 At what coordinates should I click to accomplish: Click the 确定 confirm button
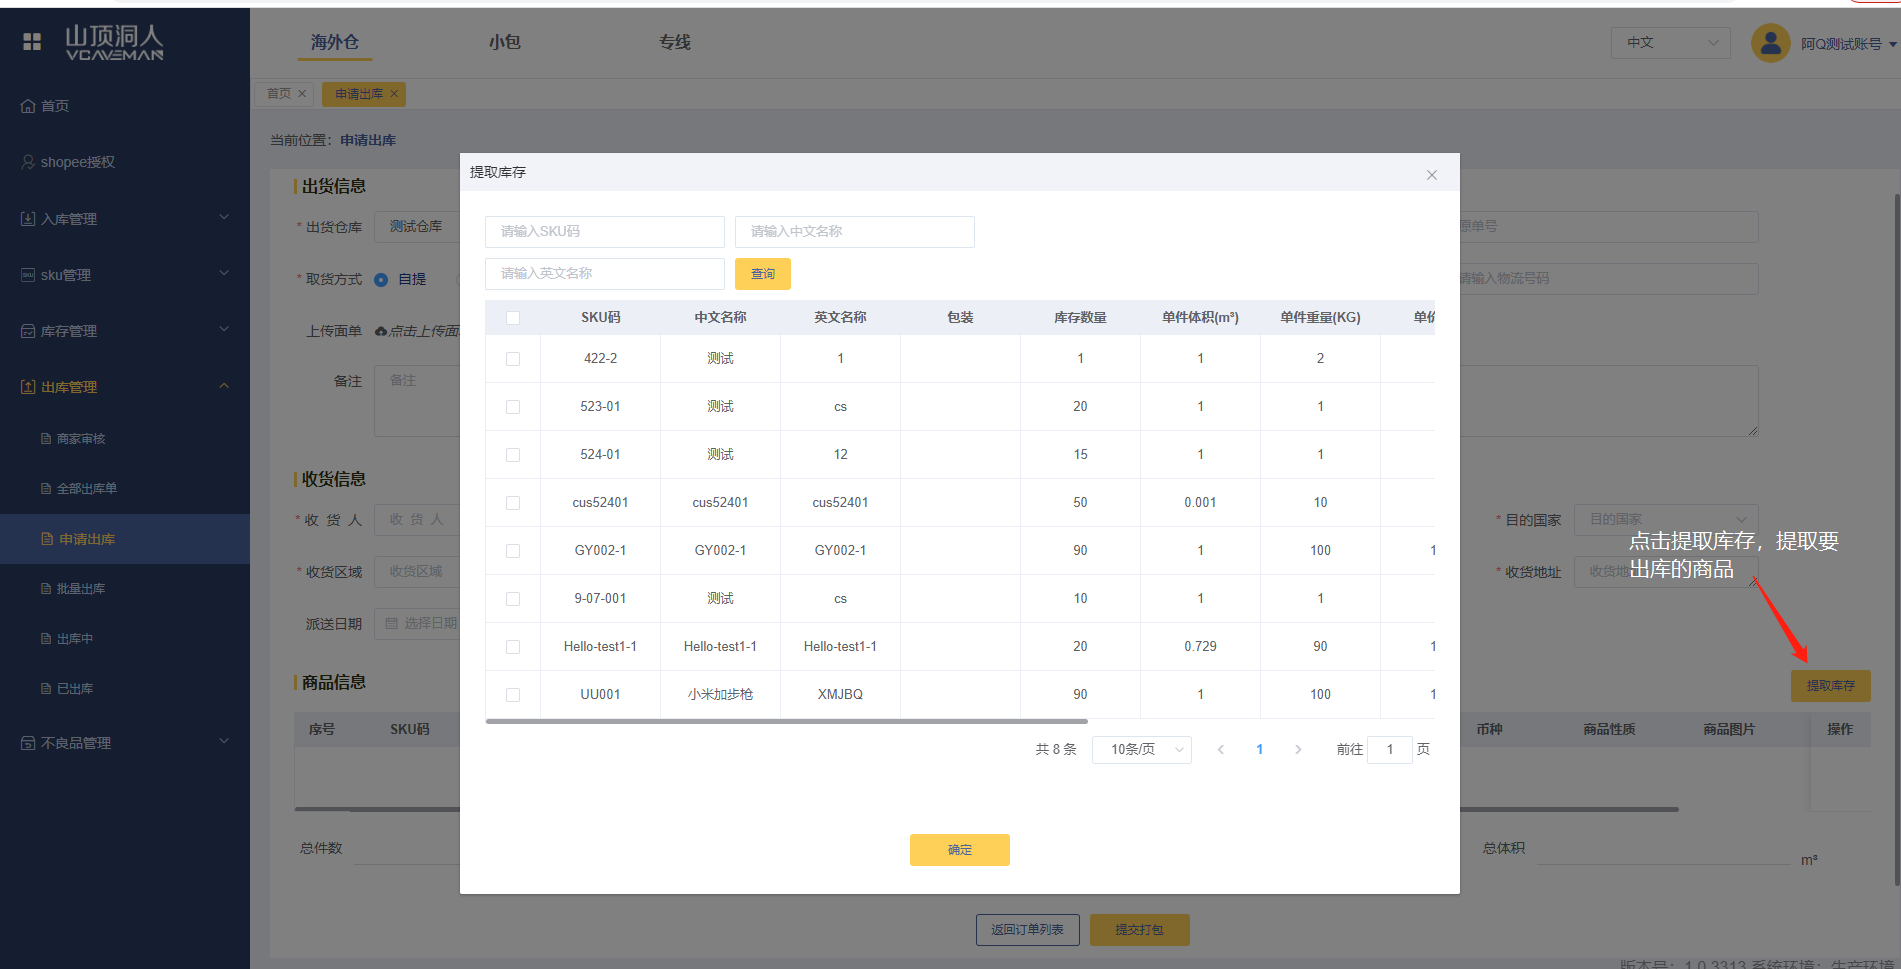959,849
